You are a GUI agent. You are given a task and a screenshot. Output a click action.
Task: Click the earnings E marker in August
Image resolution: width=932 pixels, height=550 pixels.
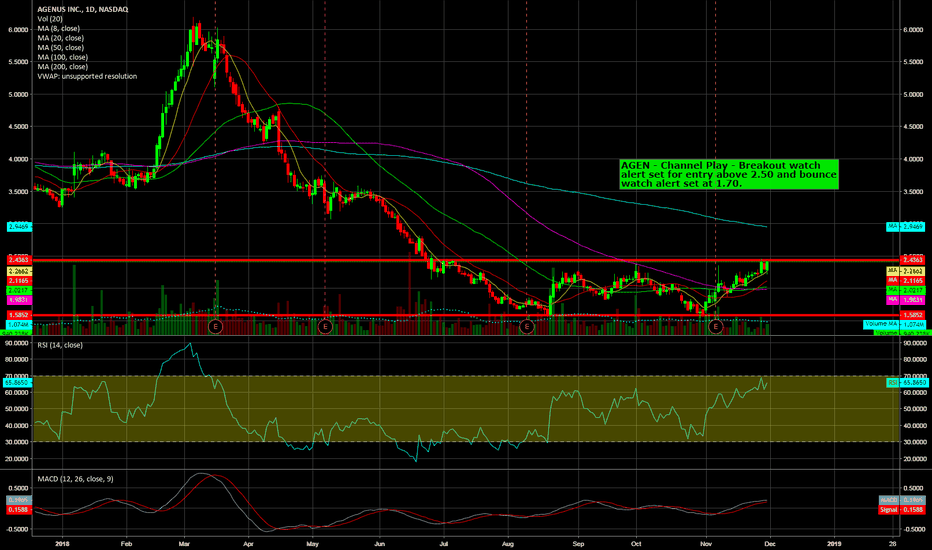527,326
